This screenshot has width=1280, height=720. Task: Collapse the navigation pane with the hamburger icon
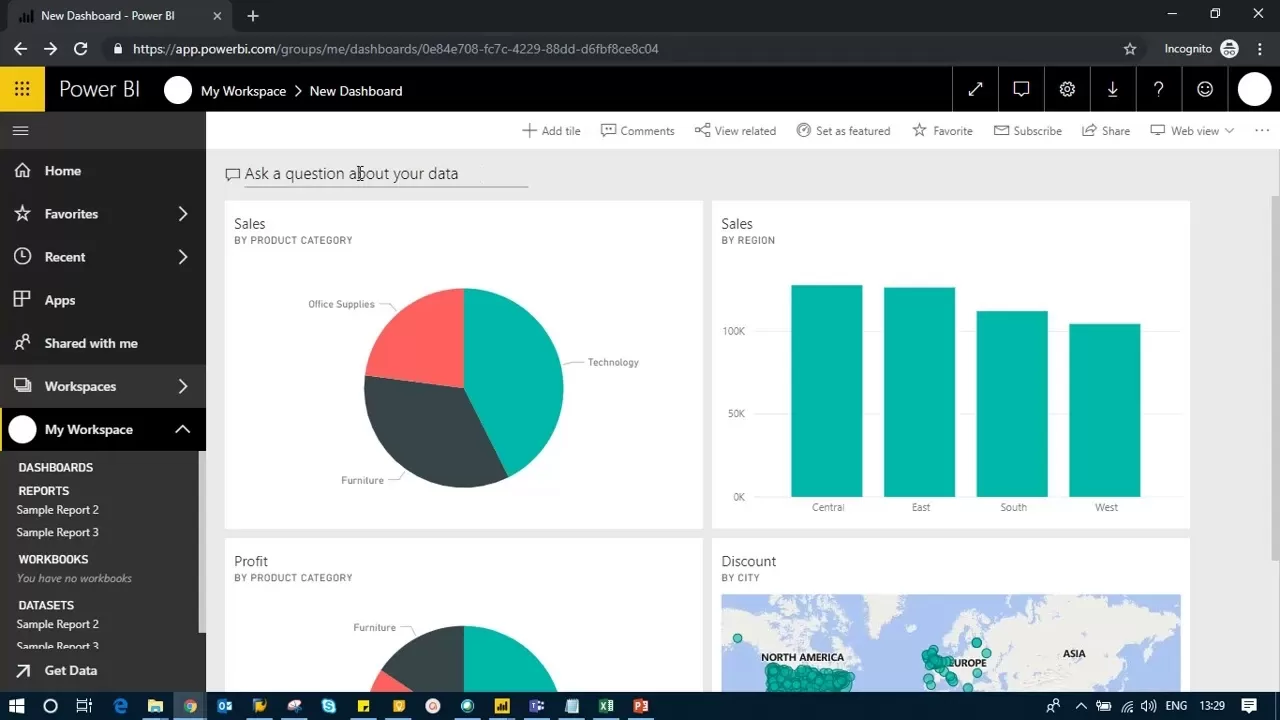click(x=20, y=130)
